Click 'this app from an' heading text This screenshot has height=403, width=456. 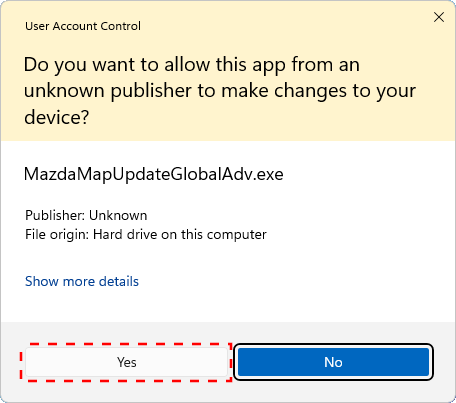point(288,64)
